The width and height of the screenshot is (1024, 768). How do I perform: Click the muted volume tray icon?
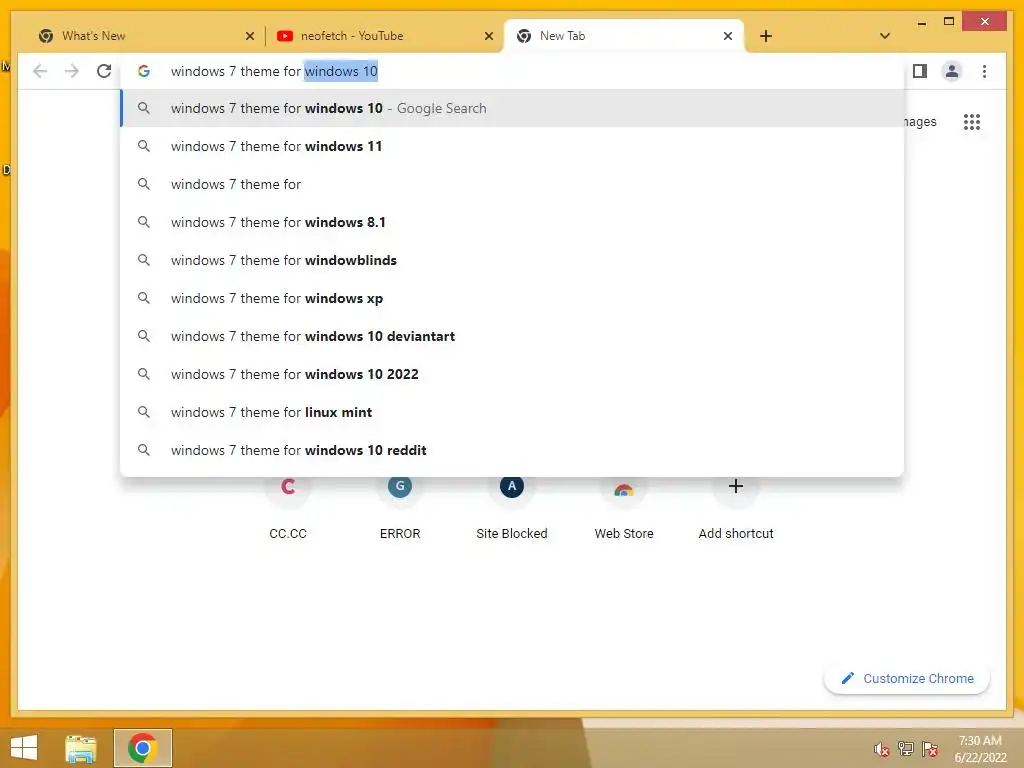pos(881,749)
